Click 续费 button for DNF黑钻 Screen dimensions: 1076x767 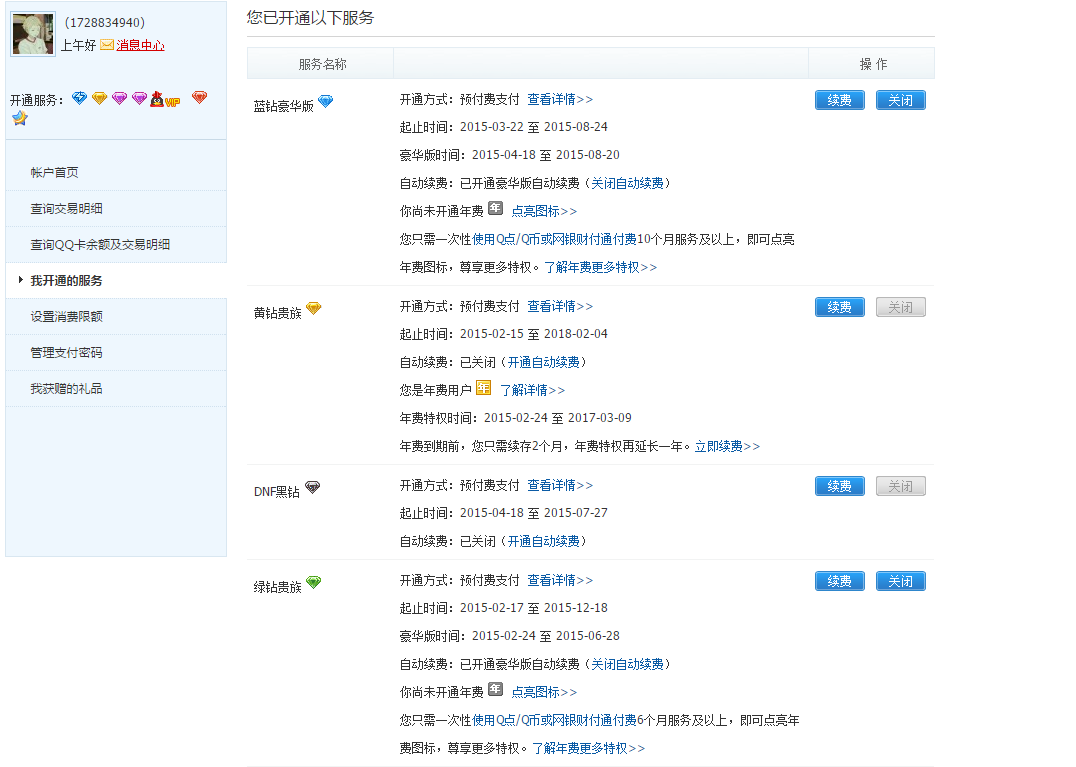pyautogui.click(x=840, y=486)
